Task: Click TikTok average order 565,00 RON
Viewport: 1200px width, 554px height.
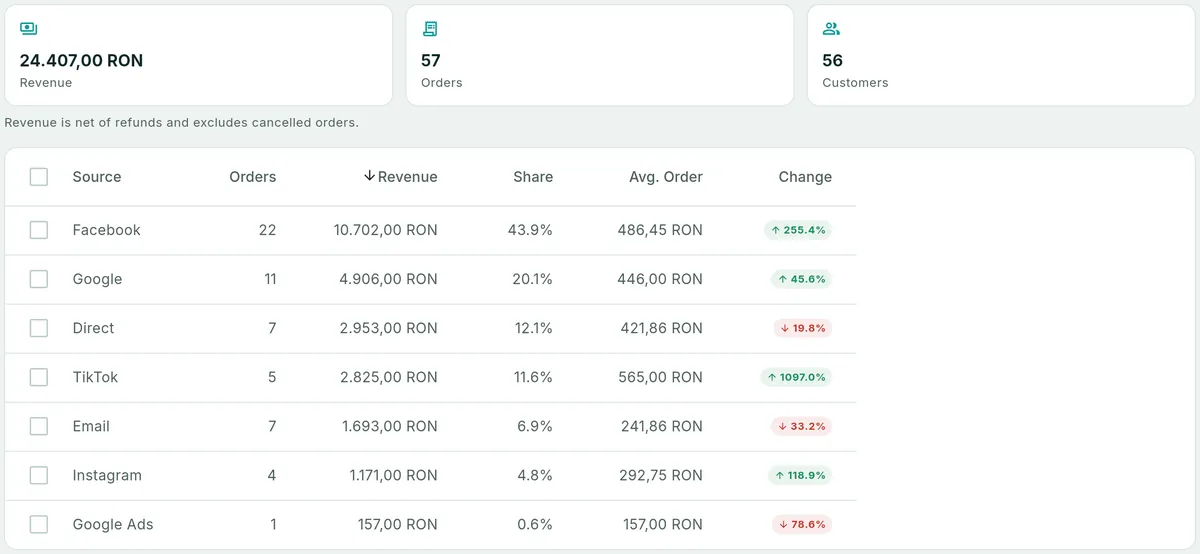Action: pyautogui.click(x=660, y=377)
